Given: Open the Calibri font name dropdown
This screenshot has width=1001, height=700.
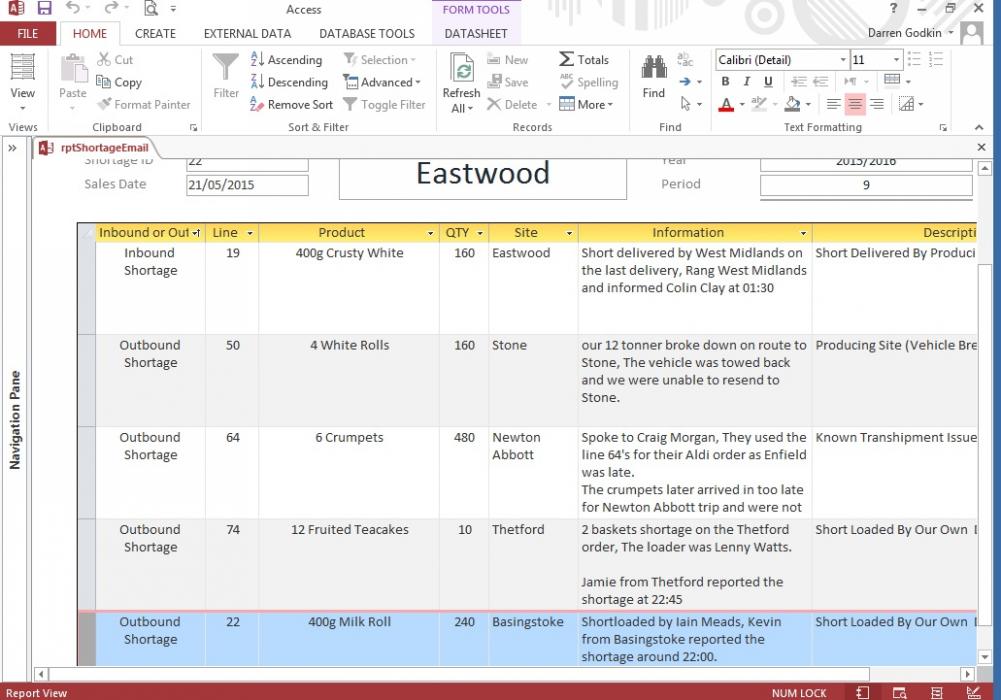Looking at the screenshot, I should [x=843, y=60].
